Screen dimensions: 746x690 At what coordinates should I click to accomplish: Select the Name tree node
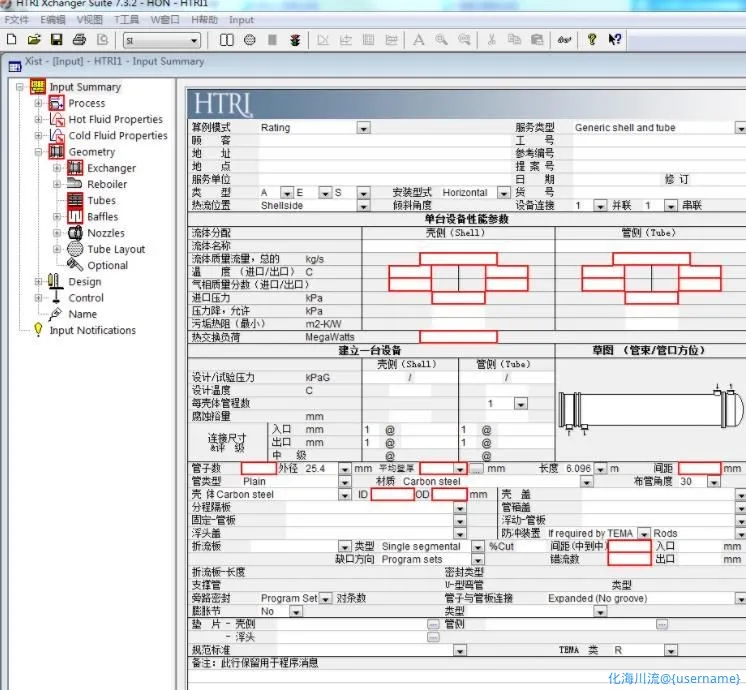82,314
